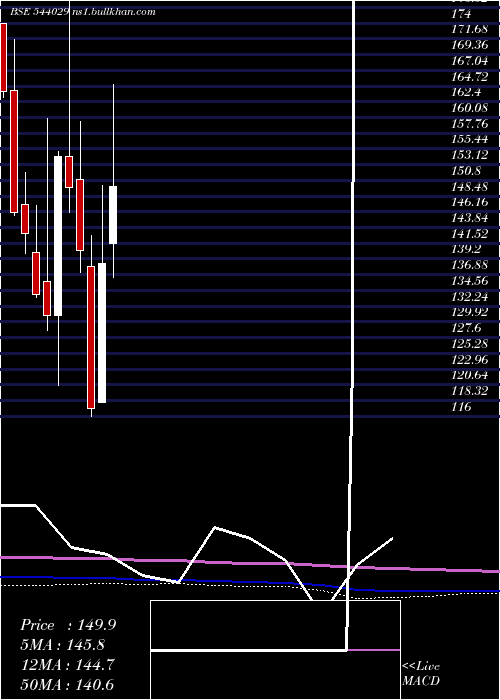This screenshot has height=700, width=500.
Task: Click the 12MA : 144.7 readout
Action: (67, 665)
